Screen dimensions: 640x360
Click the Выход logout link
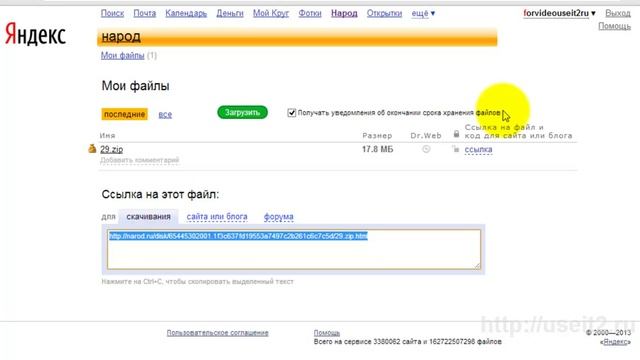(x=618, y=13)
